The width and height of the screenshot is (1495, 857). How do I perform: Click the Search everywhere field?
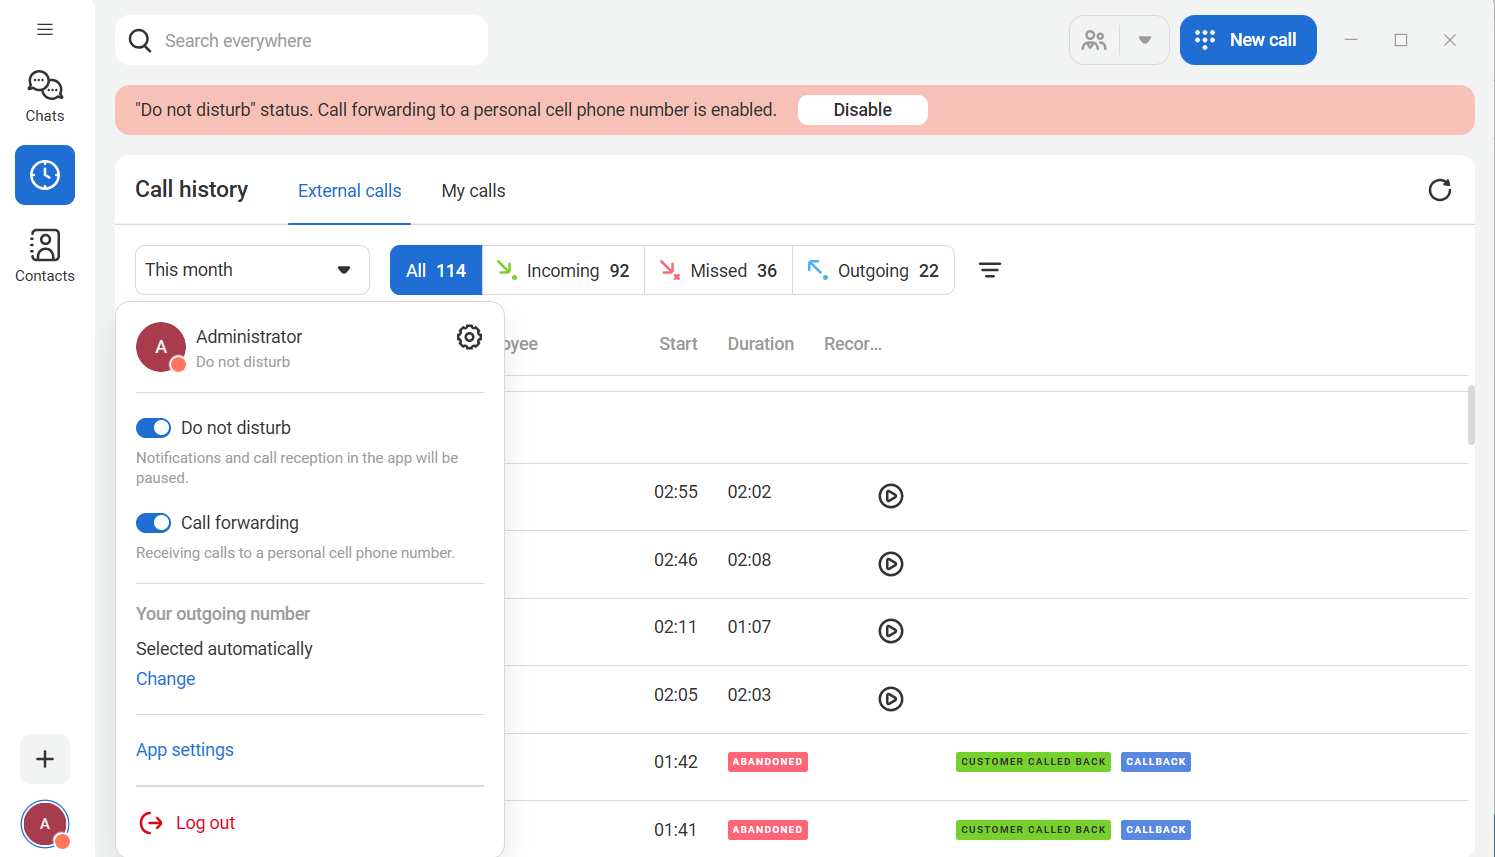tap(310, 41)
